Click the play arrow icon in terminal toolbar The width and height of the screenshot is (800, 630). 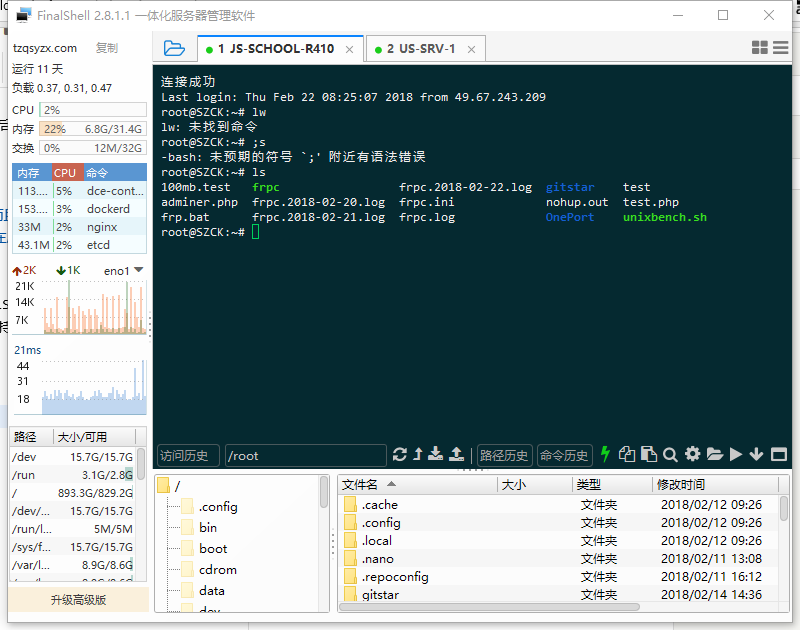click(736, 454)
